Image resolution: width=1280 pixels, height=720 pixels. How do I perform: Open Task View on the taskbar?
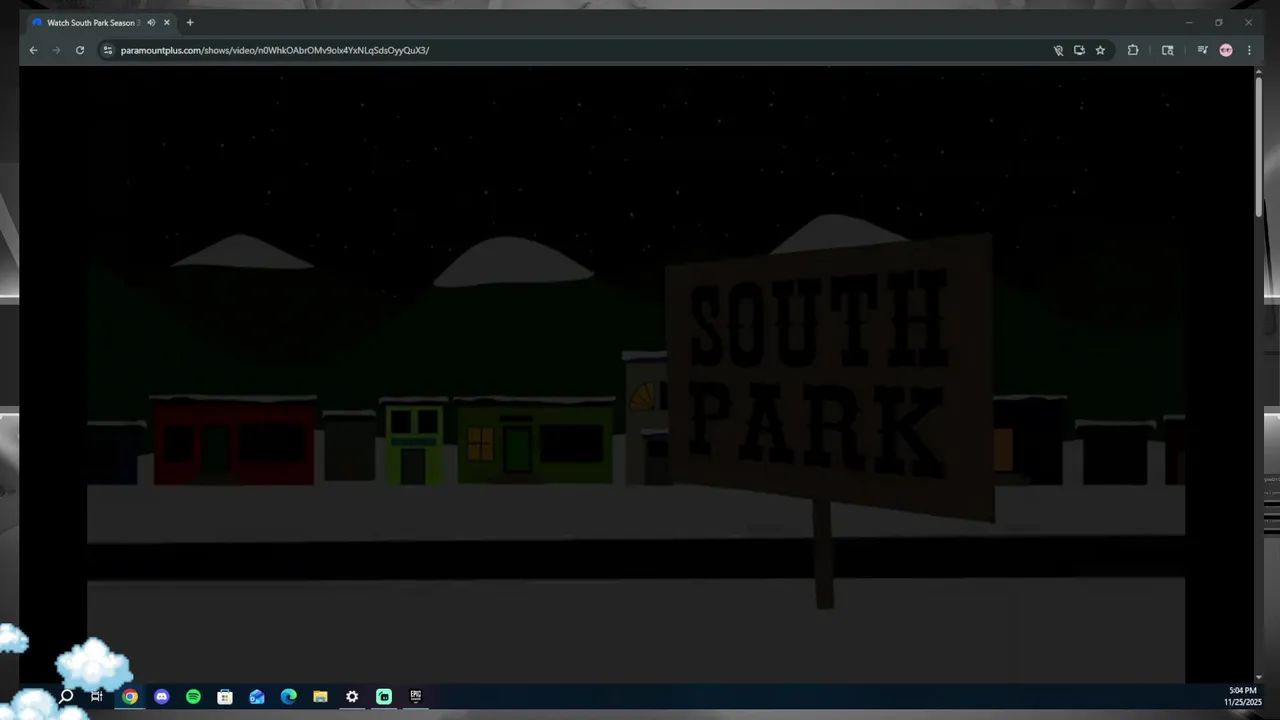click(x=97, y=696)
